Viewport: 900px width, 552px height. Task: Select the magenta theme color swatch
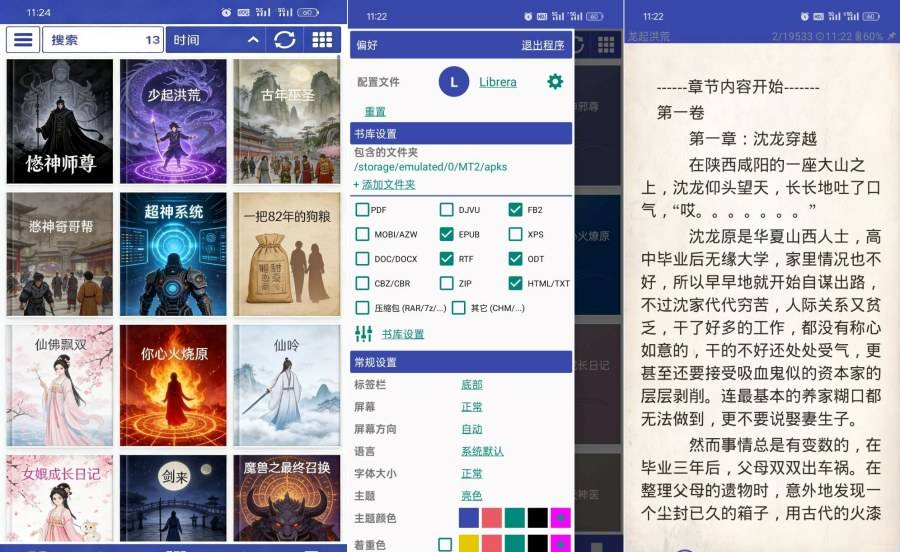click(561, 518)
